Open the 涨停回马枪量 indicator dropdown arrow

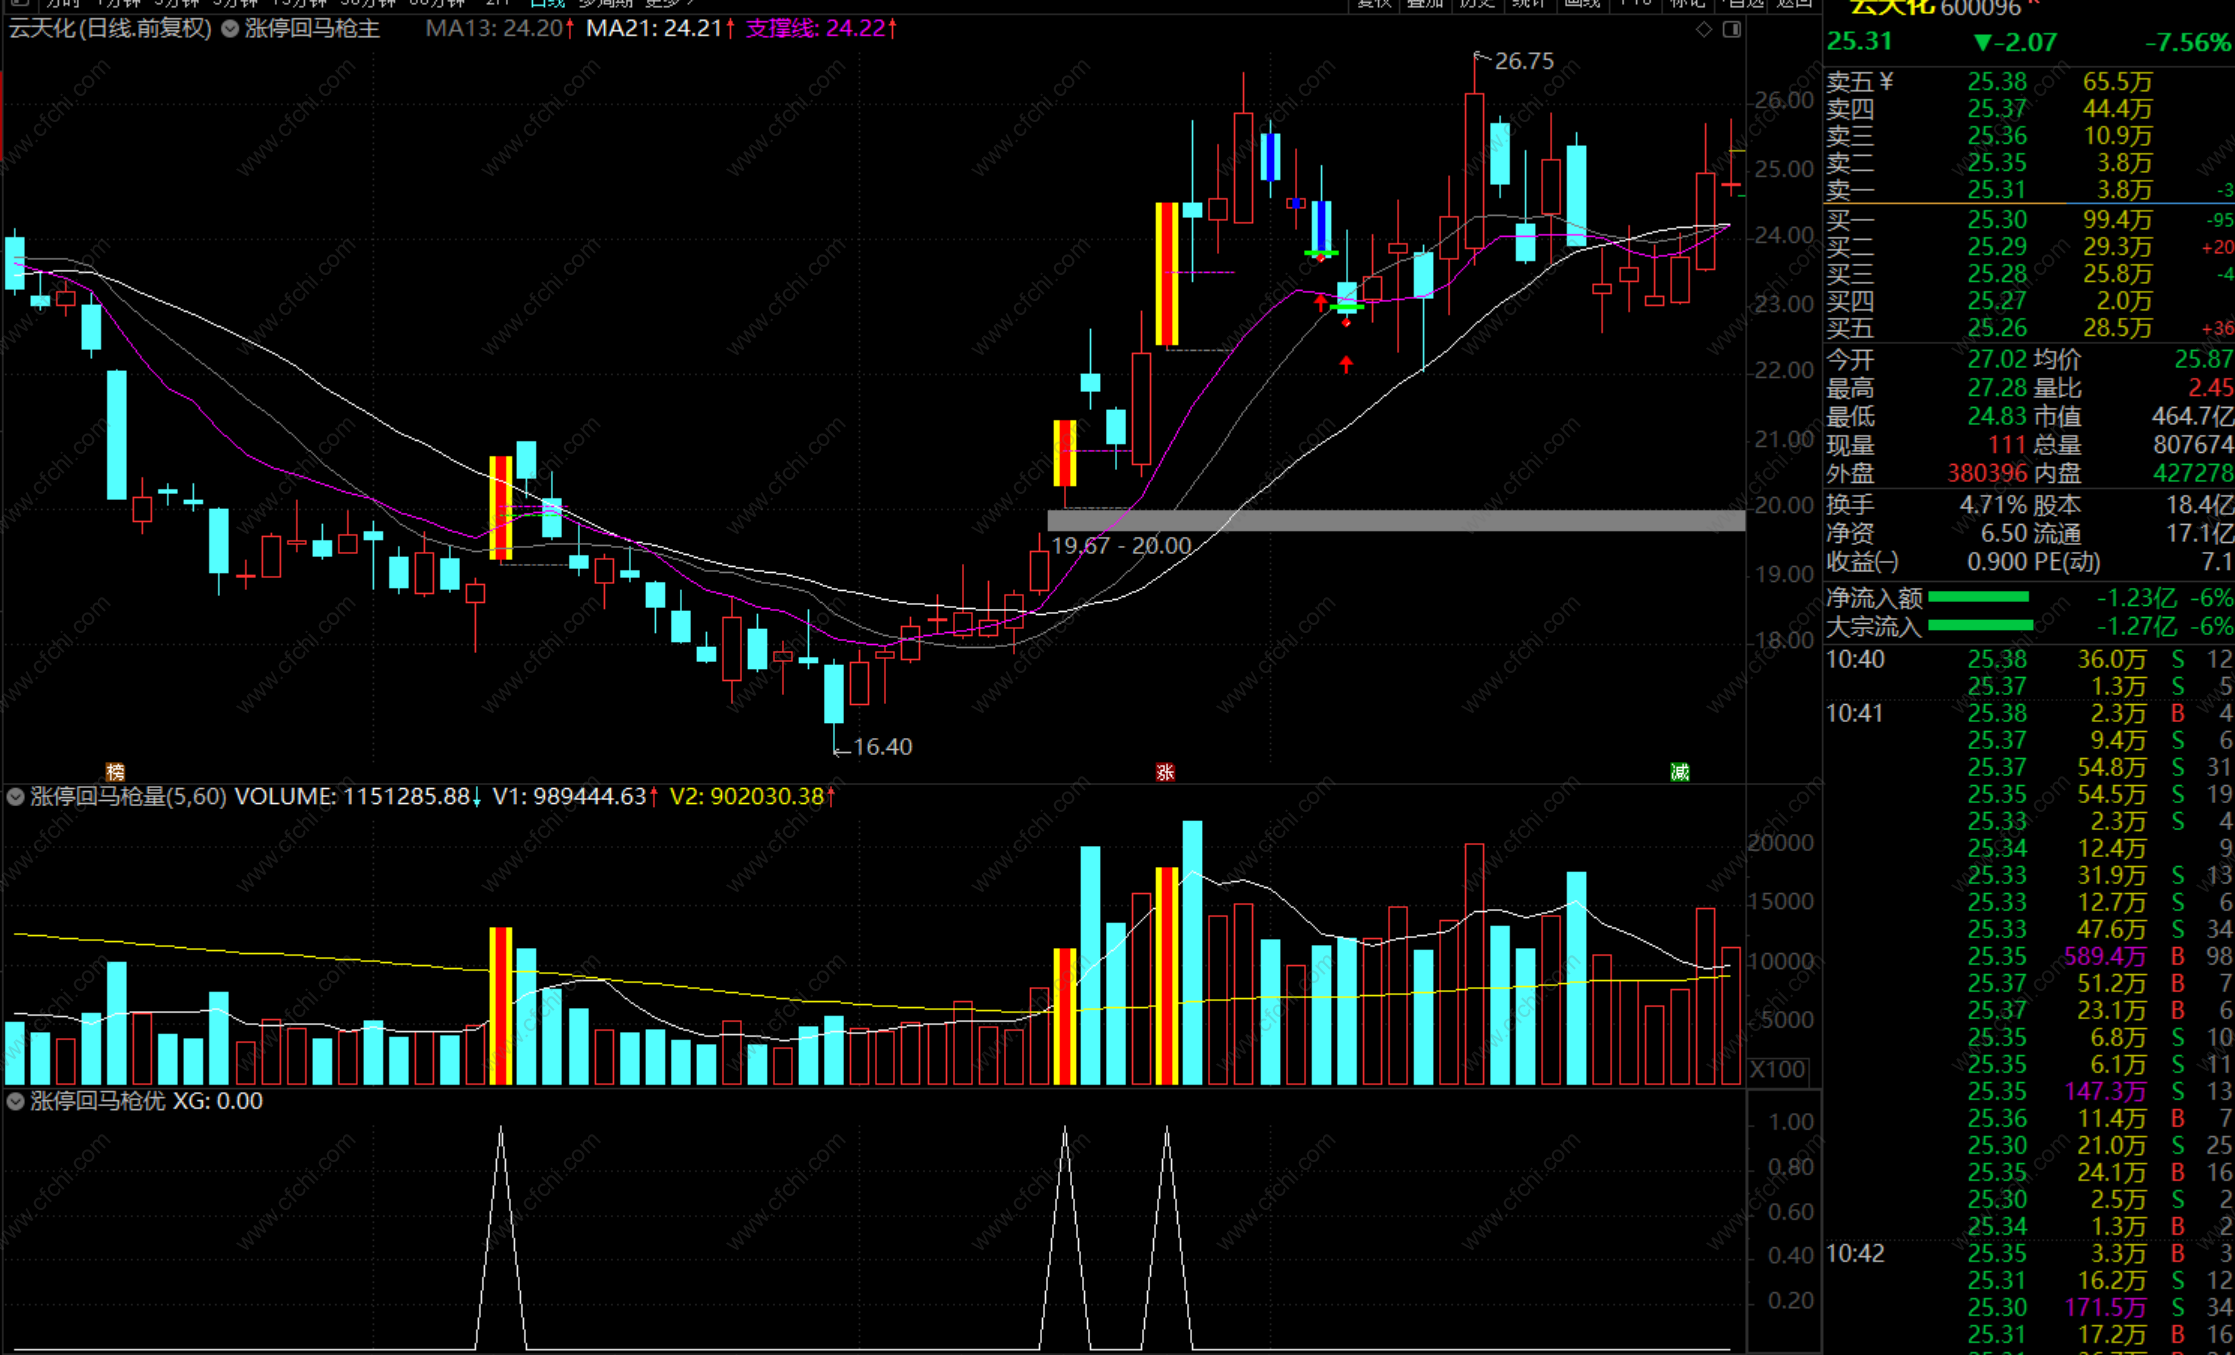(16, 797)
